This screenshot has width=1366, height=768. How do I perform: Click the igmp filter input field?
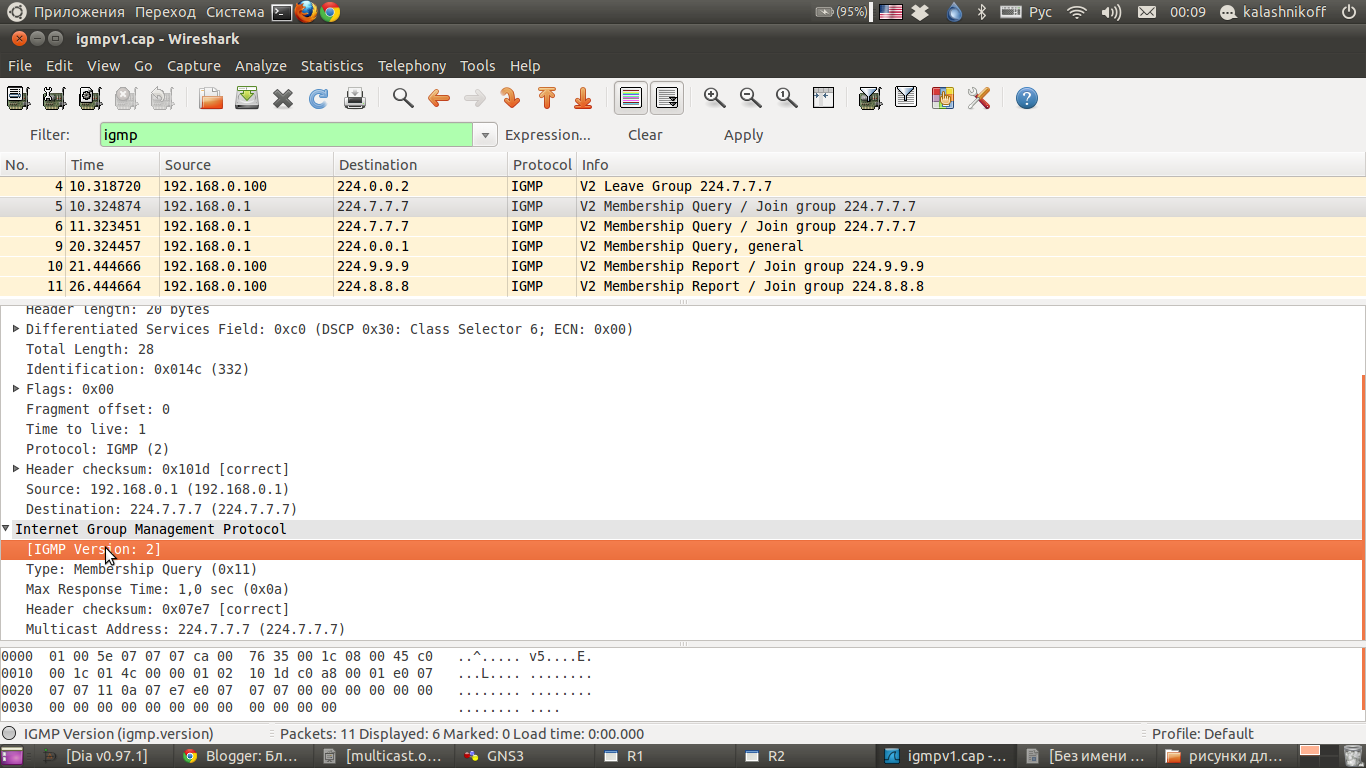click(x=285, y=135)
